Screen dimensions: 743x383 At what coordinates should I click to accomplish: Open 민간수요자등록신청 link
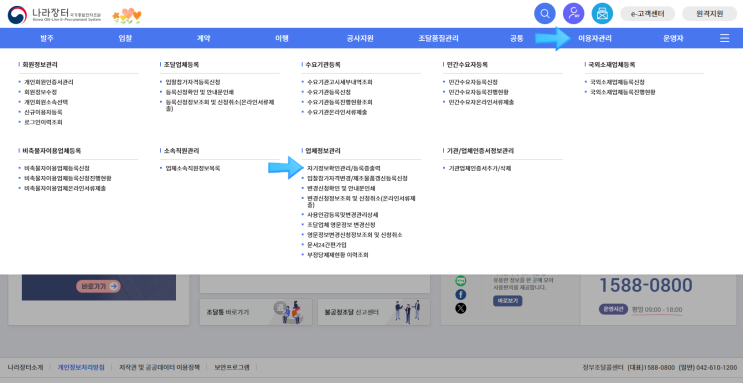(473, 82)
